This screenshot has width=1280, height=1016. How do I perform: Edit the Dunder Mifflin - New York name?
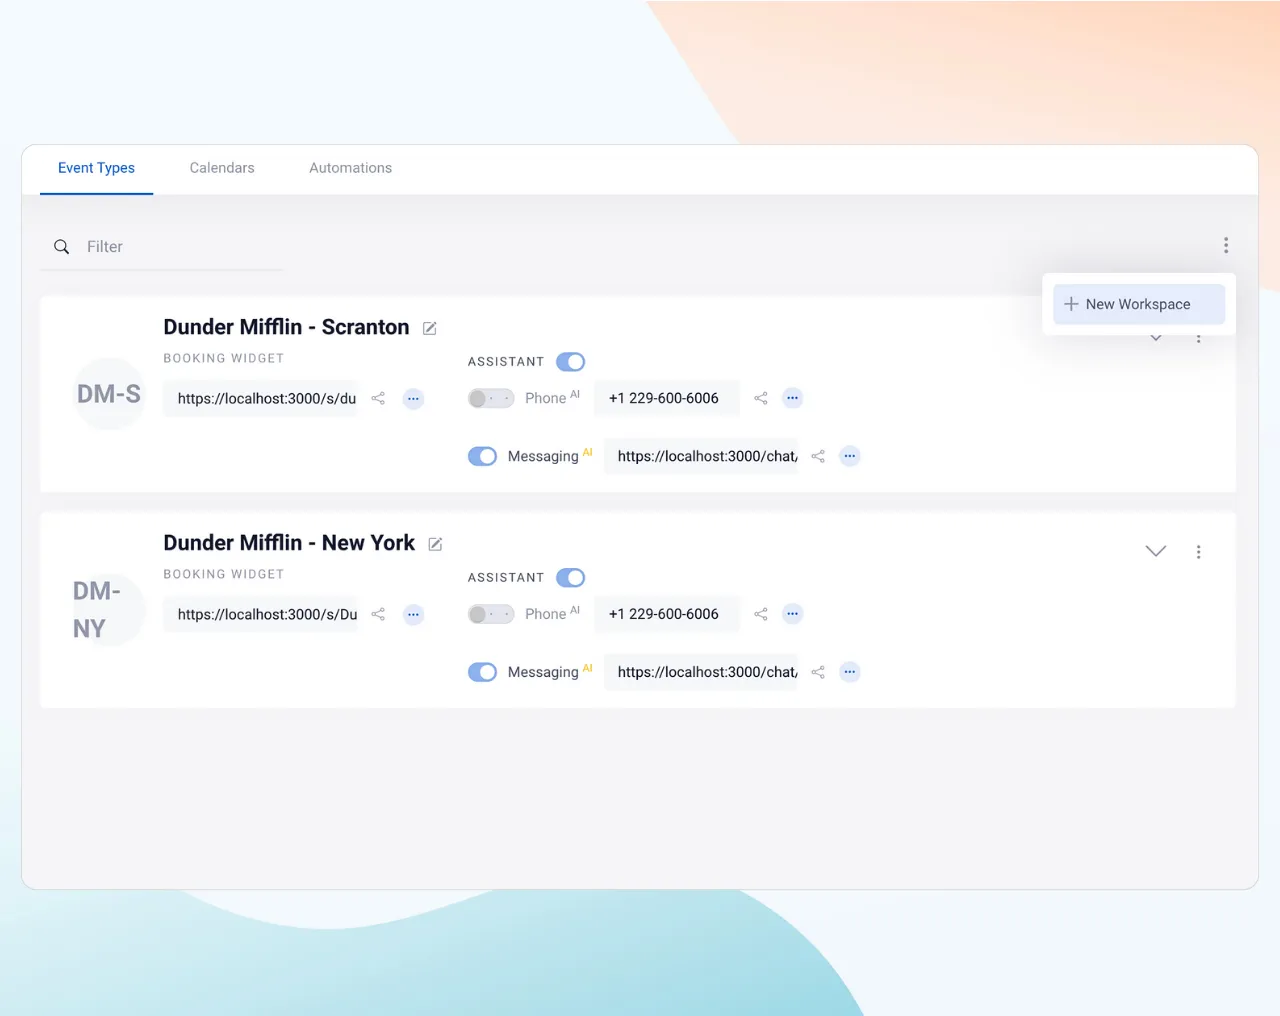click(x=435, y=544)
